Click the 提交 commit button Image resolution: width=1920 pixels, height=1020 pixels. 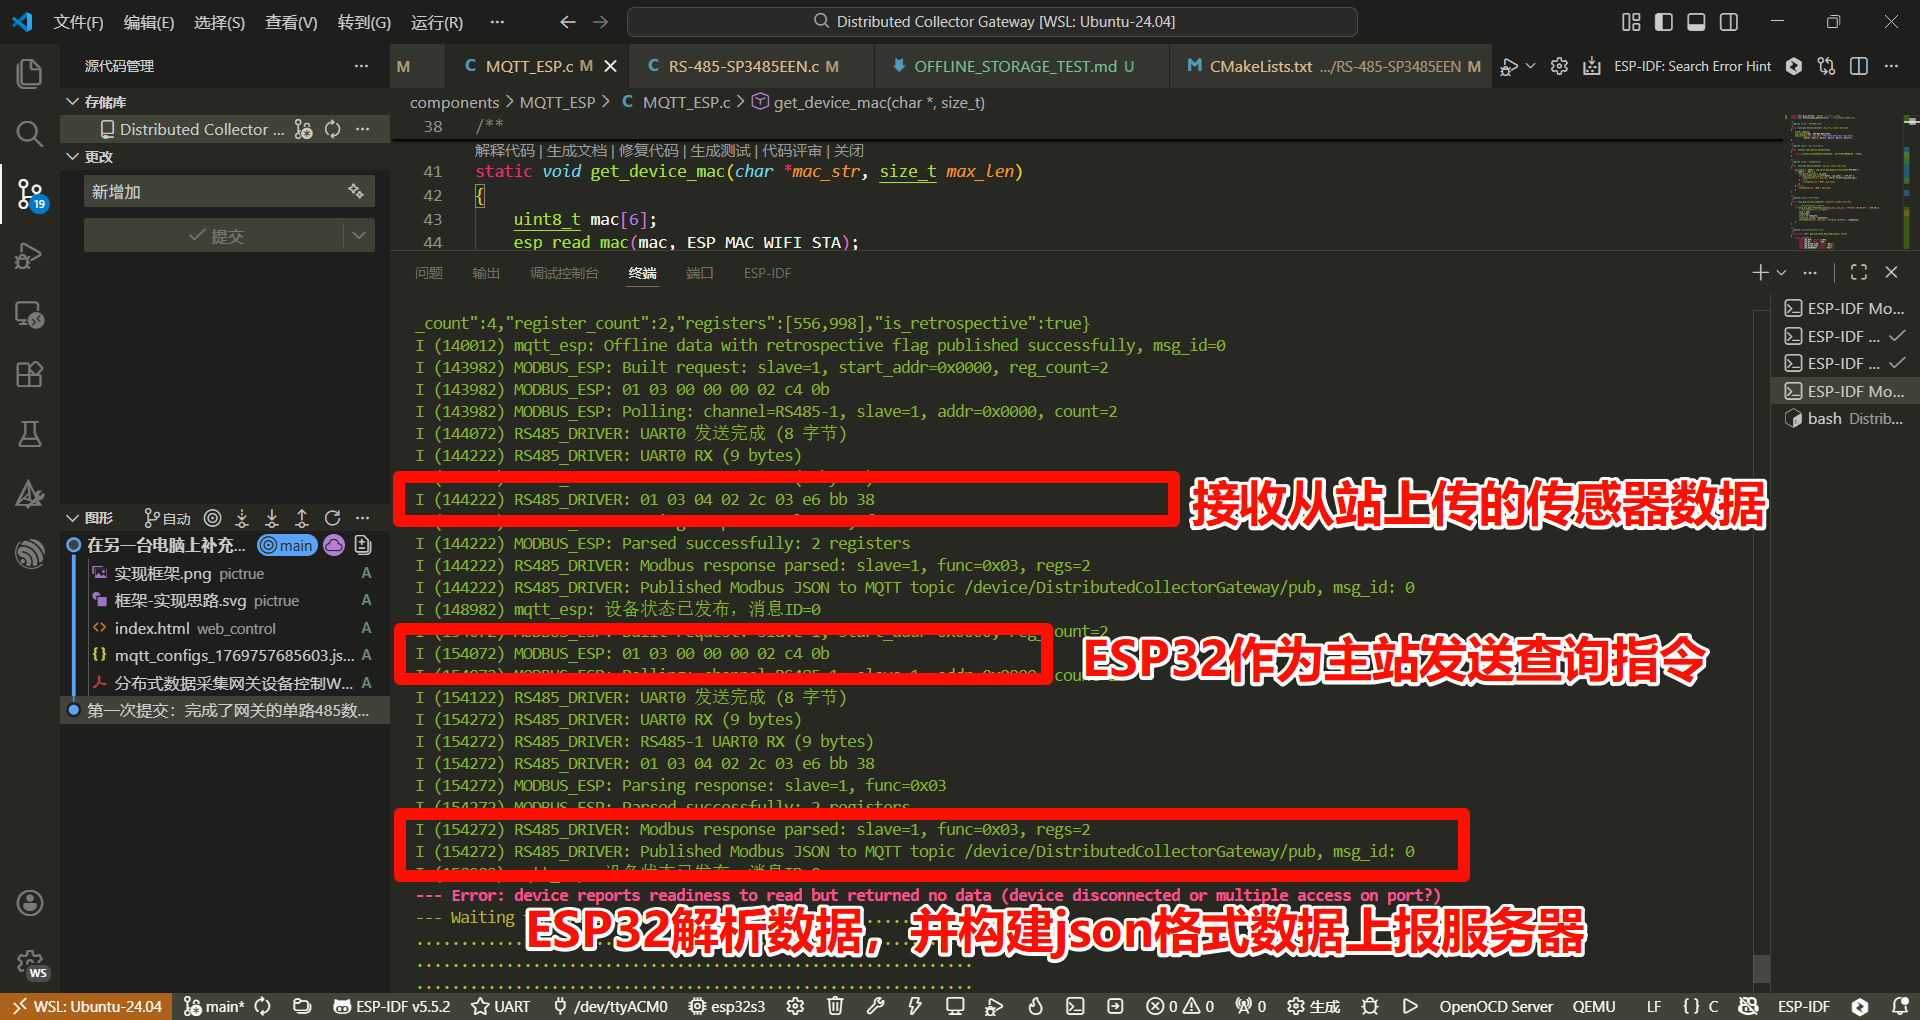[x=215, y=235]
